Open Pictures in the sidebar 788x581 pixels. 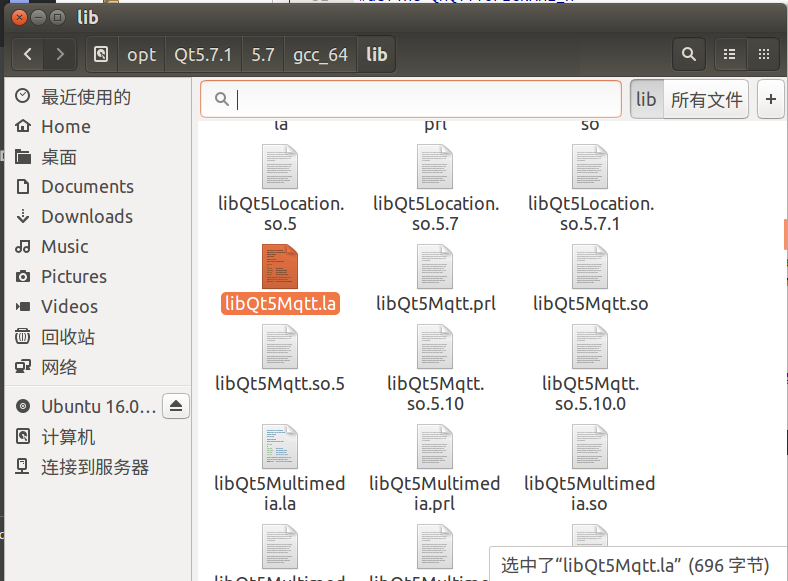98,276
